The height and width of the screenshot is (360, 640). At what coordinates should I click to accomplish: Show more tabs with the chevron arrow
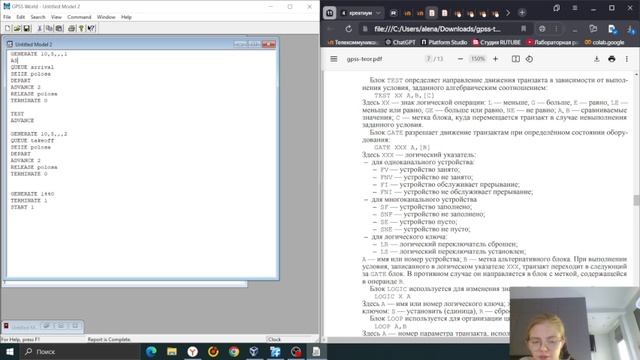click(508, 13)
